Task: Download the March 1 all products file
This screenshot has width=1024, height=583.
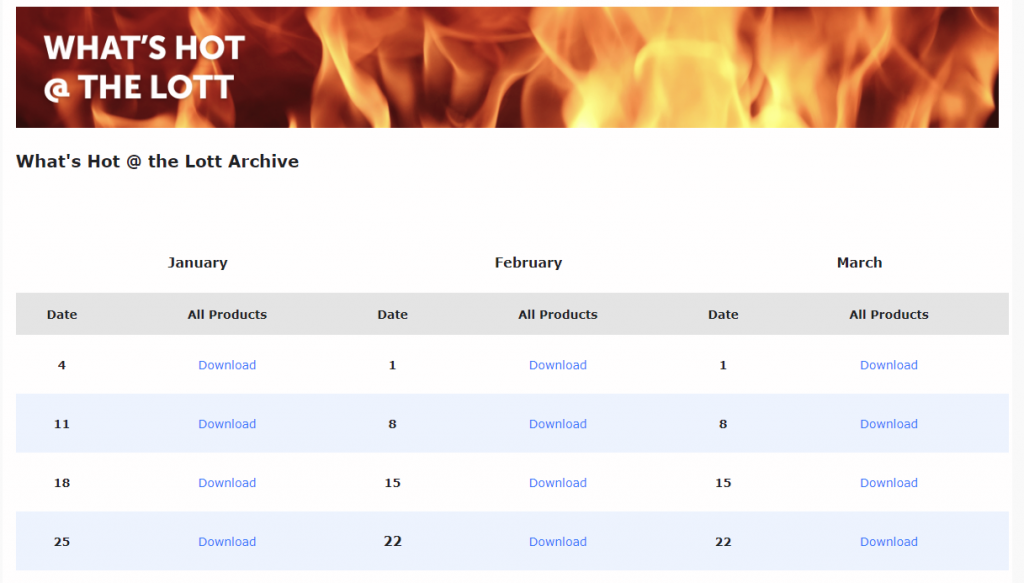Action: tap(888, 365)
